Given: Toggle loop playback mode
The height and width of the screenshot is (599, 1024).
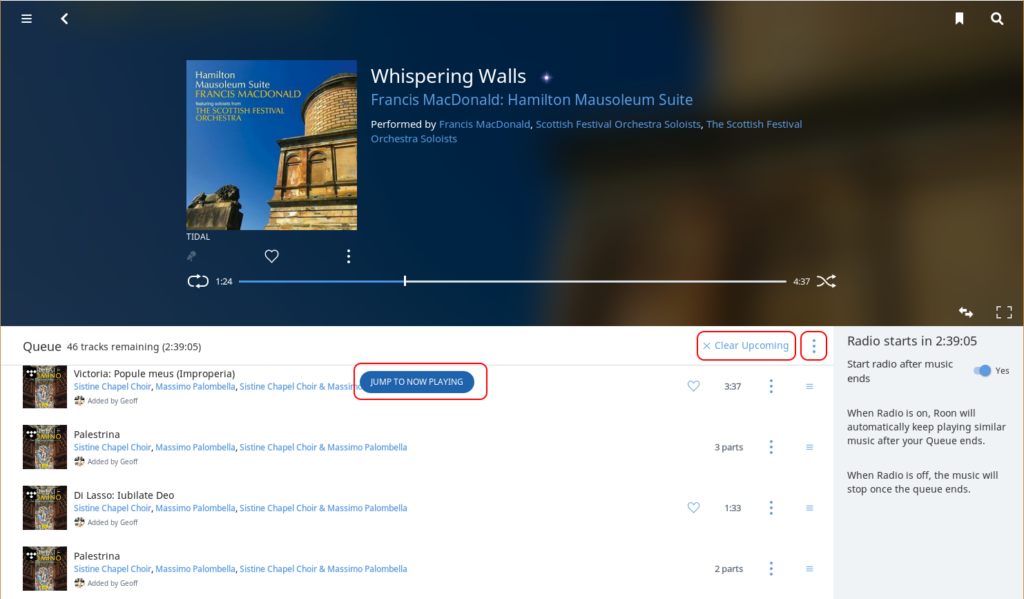Looking at the screenshot, I should (x=198, y=282).
